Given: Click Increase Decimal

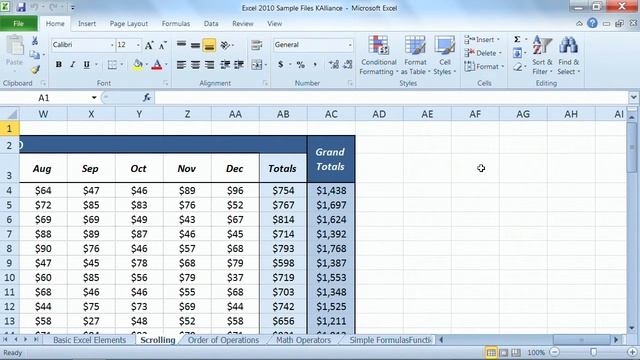Looking at the screenshot, I should pyautogui.click(x=334, y=64).
